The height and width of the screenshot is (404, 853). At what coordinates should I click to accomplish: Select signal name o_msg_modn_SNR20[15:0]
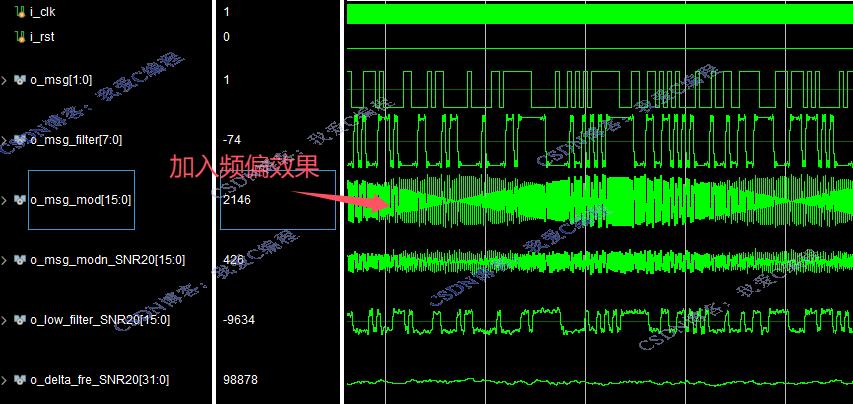pyautogui.click(x=107, y=260)
